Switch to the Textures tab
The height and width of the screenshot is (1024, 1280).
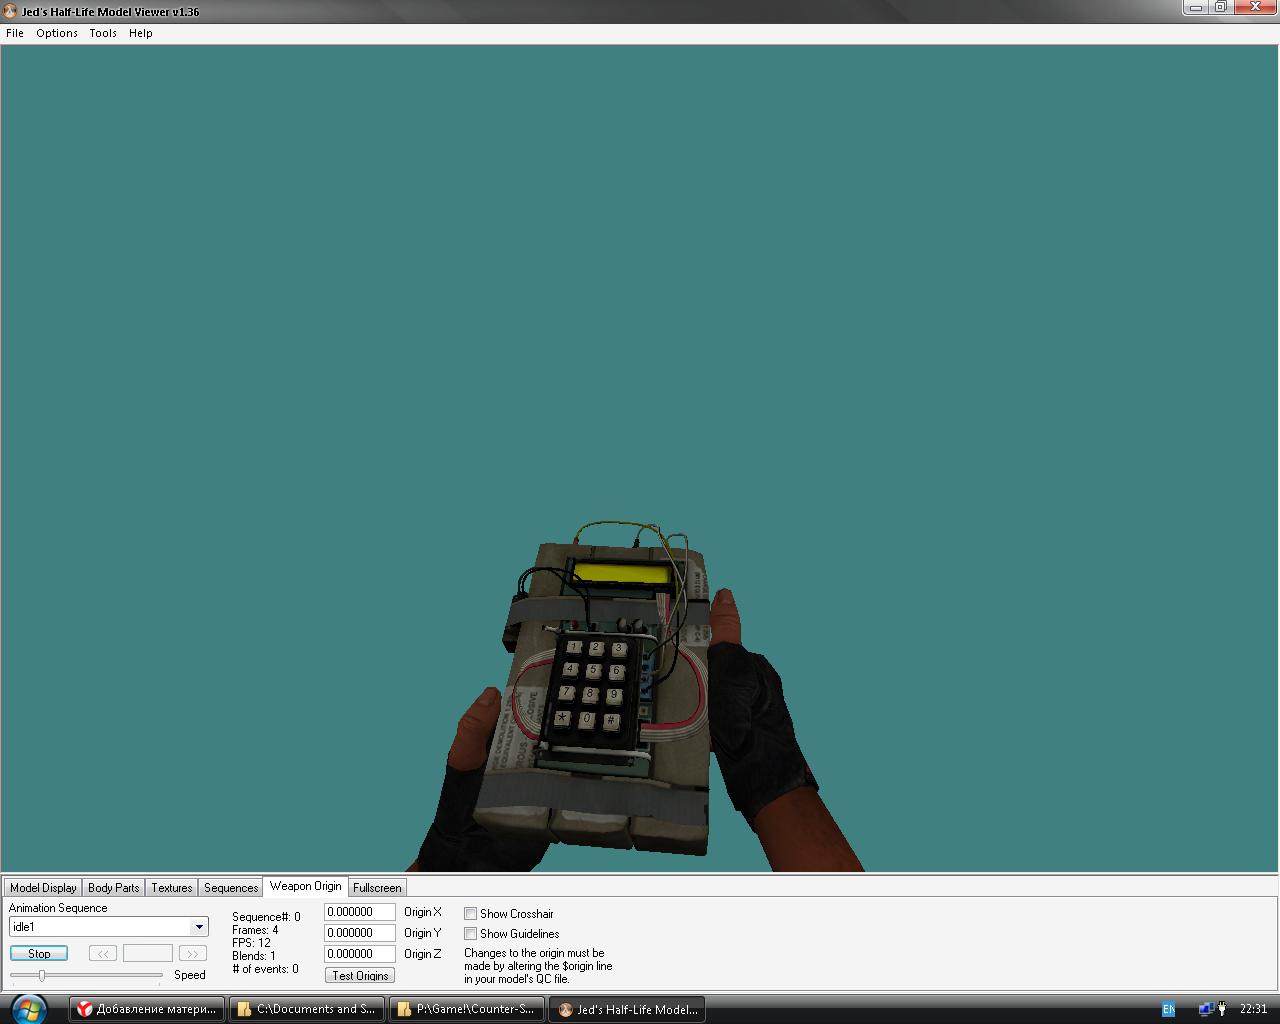point(172,887)
